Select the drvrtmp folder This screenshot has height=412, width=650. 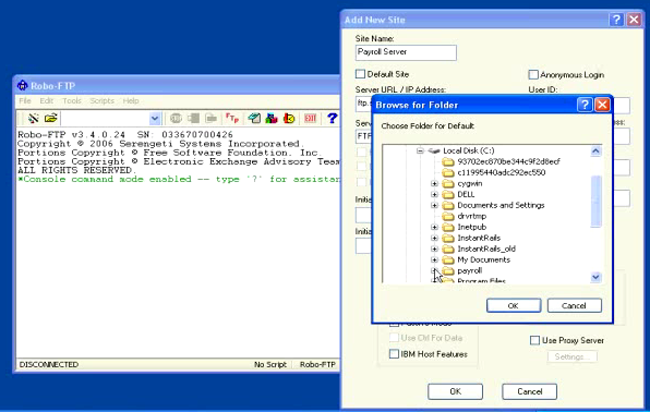(x=472, y=216)
